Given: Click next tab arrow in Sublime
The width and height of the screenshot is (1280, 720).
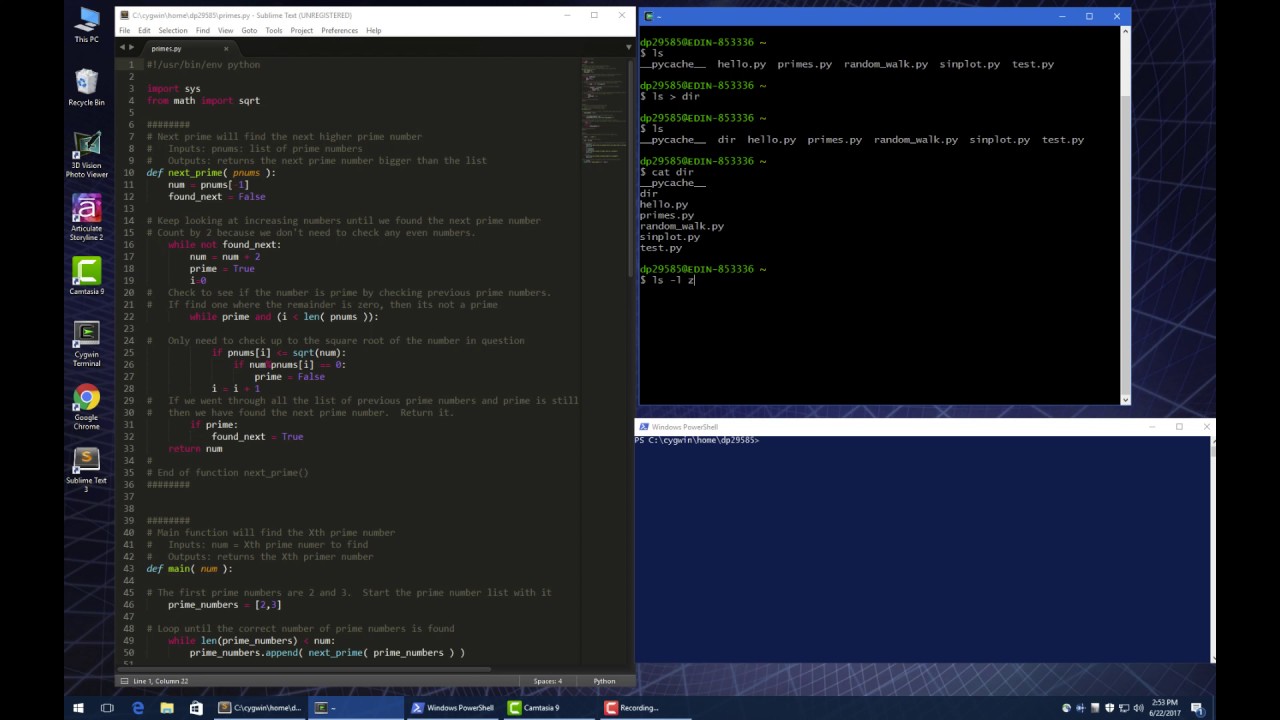Looking at the screenshot, I should [131, 48].
